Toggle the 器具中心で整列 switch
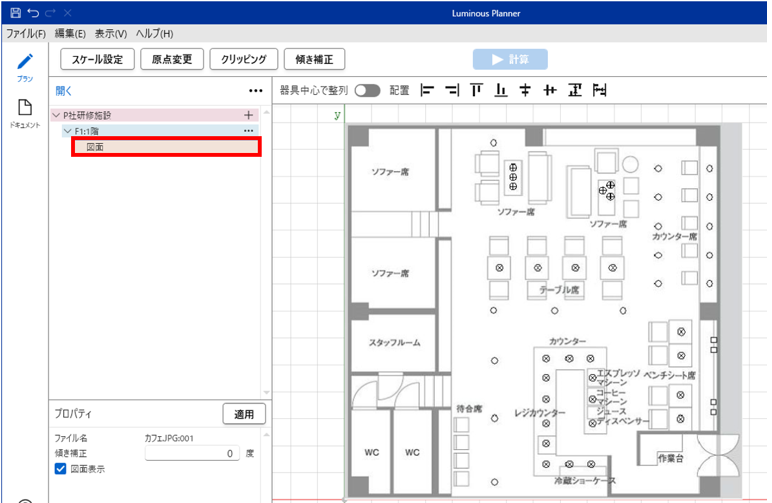Image resolution: width=772 pixels, height=503 pixels. coord(367,90)
